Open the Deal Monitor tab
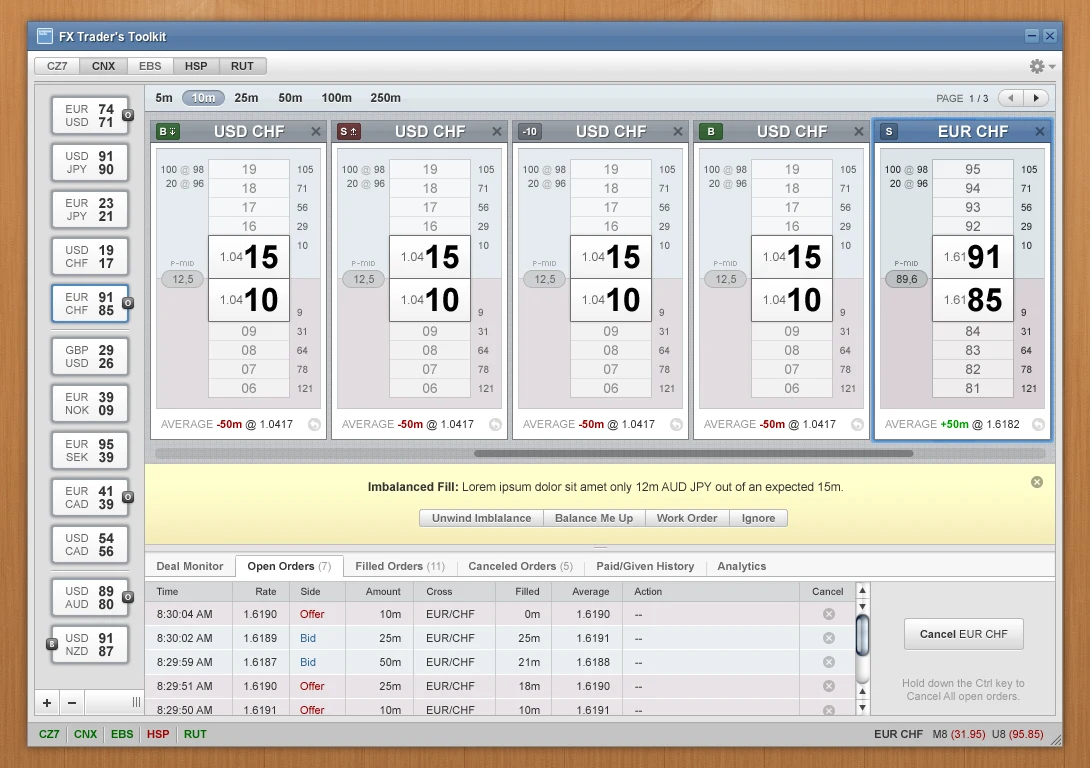This screenshot has width=1090, height=768. pyautogui.click(x=190, y=566)
